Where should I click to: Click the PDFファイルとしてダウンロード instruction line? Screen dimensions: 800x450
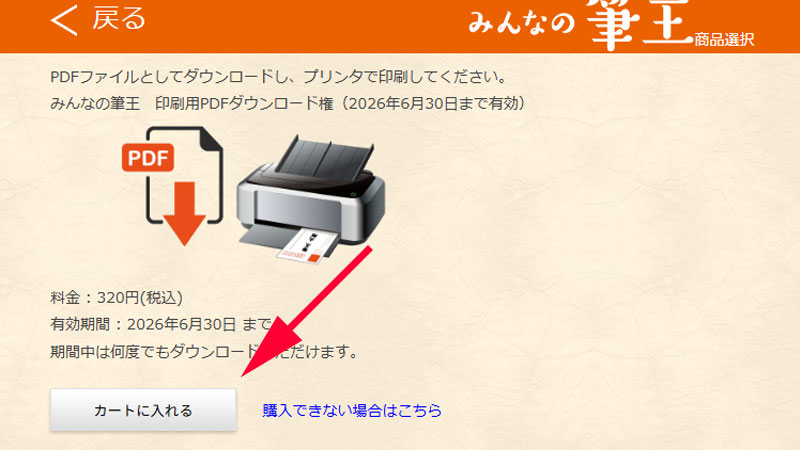point(279,77)
